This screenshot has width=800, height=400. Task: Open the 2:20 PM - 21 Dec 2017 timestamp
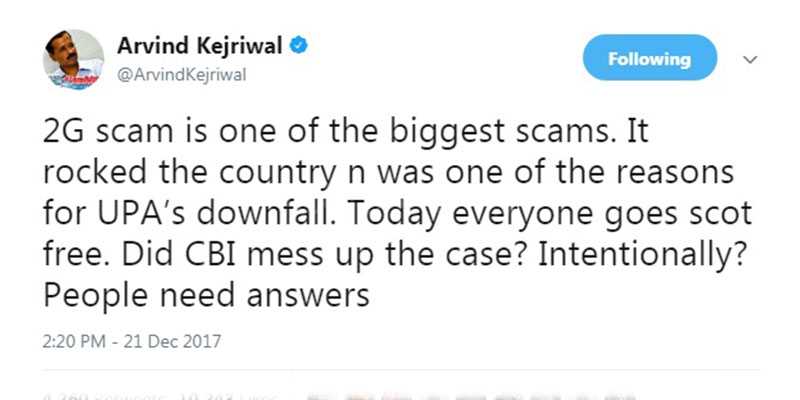[132, 341]
